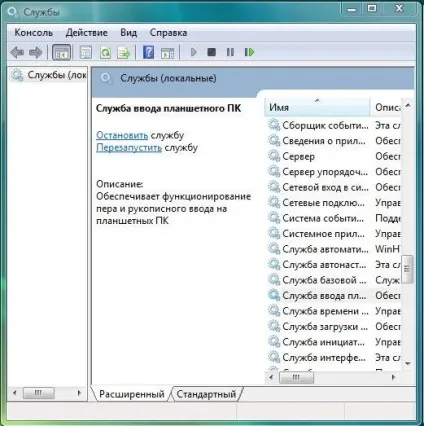This screenshot has height=426, width=424.
Task: Click the Export list toolbar icon
Action: pyautogui.click(x=123, y=52)
